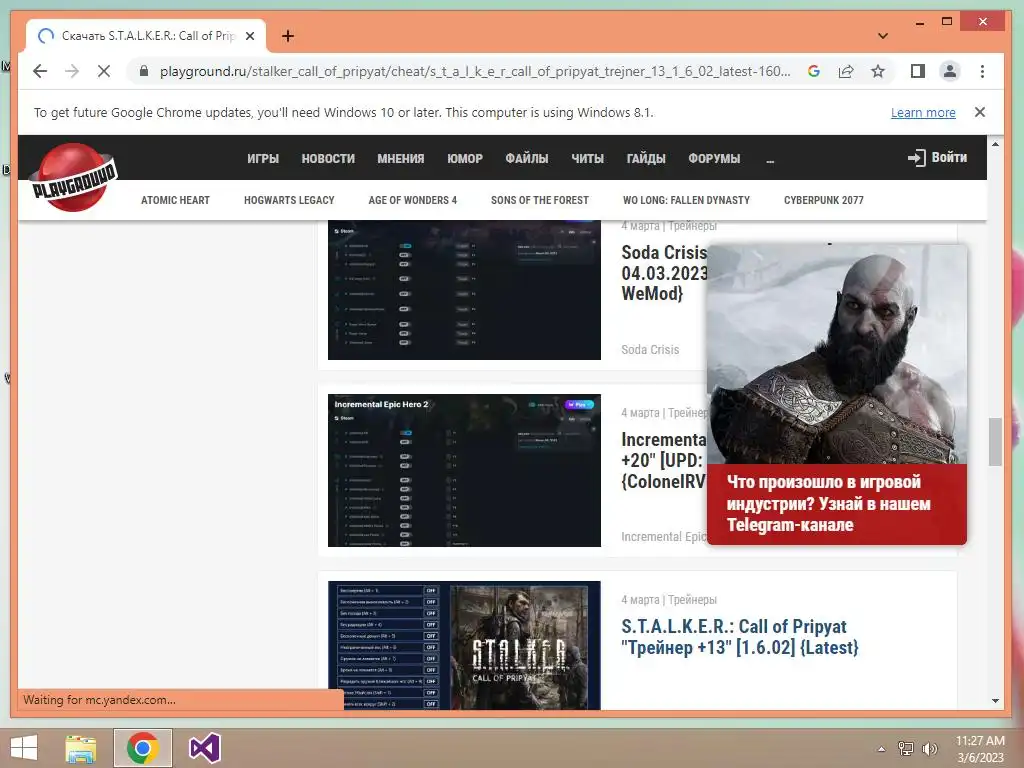Open the Soda Crisis trainer thumbnail
Screen dimensions: 1024x768
coord(464,290)
